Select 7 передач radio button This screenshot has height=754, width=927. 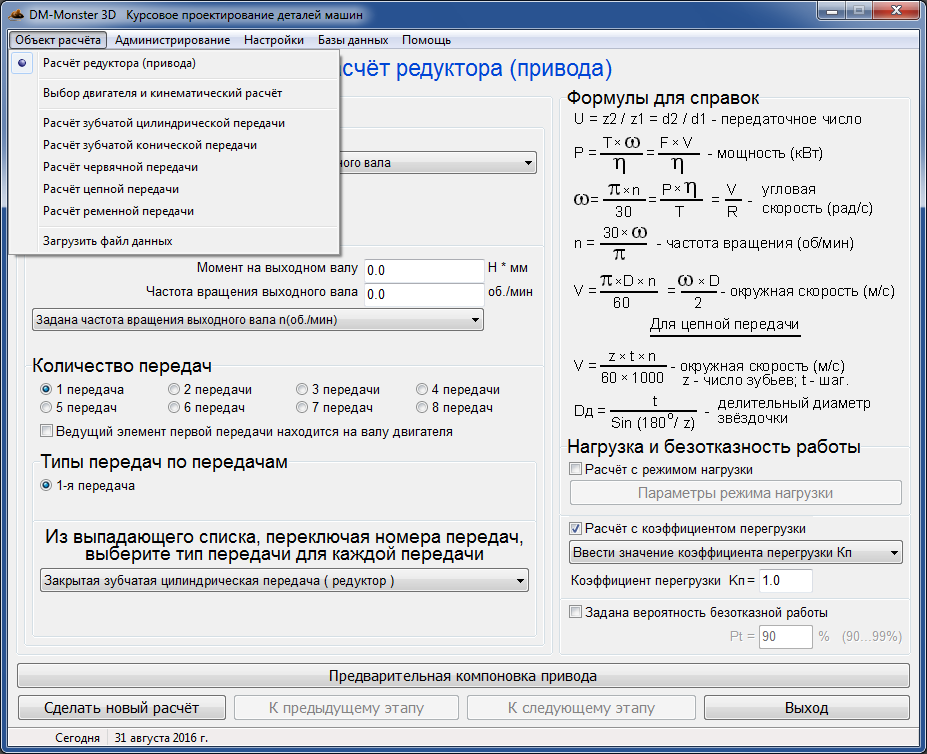[x=302, y=407]
